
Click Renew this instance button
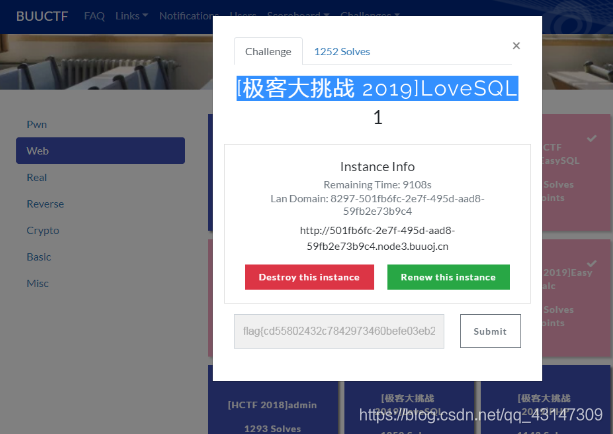(x=448, y=277)
